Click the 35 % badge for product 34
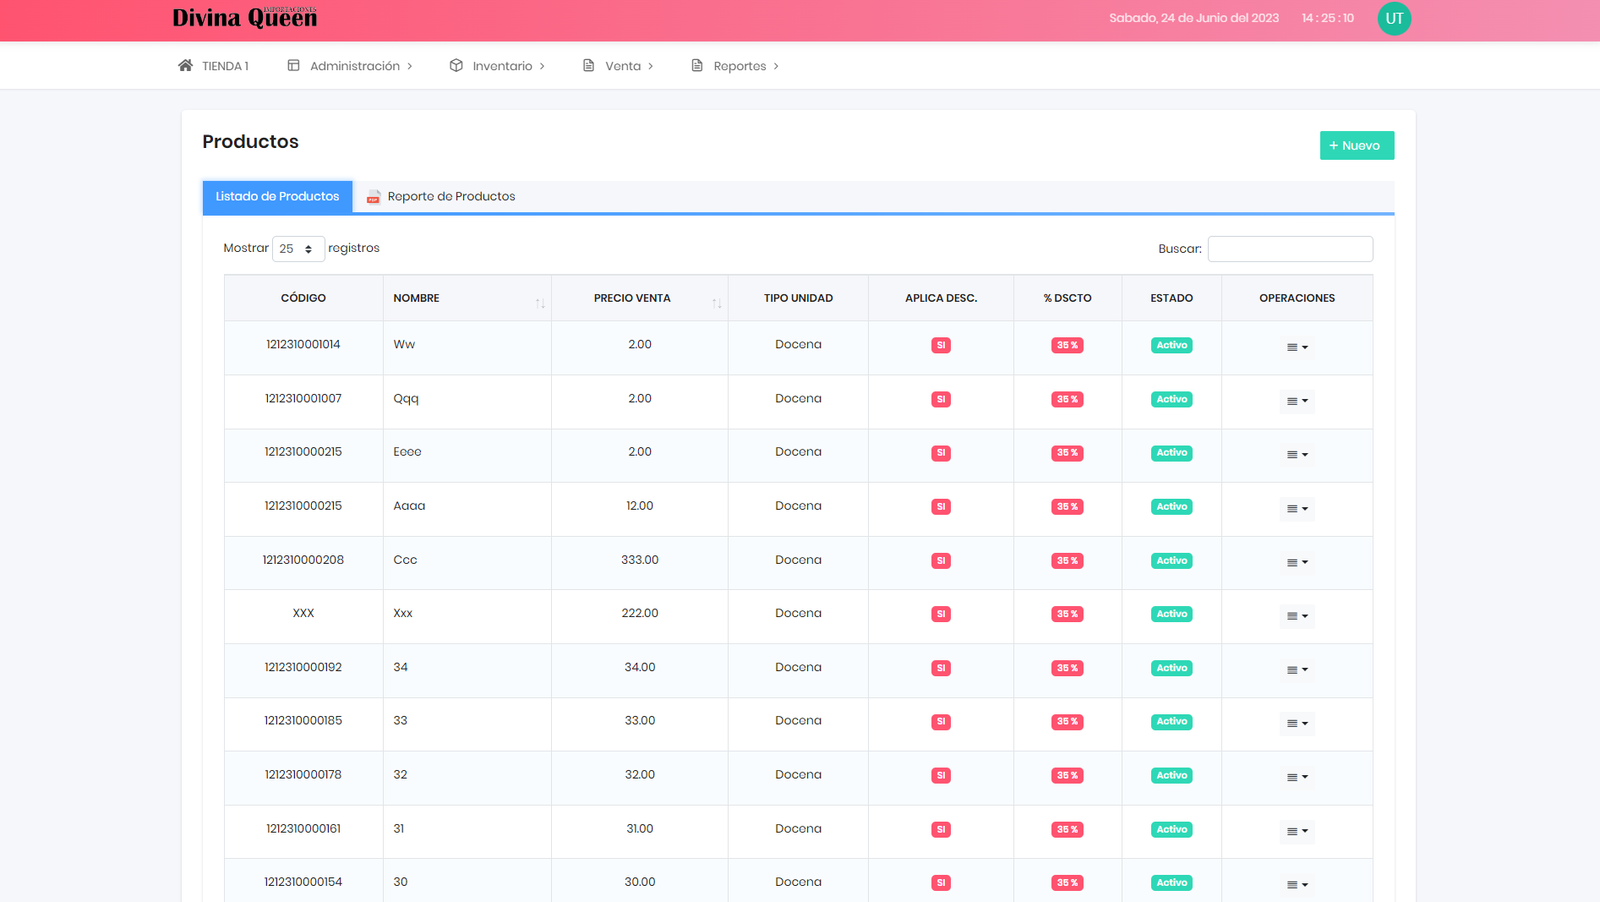Viewport: 1600px width, 902px height. [x=1067, y=668]
